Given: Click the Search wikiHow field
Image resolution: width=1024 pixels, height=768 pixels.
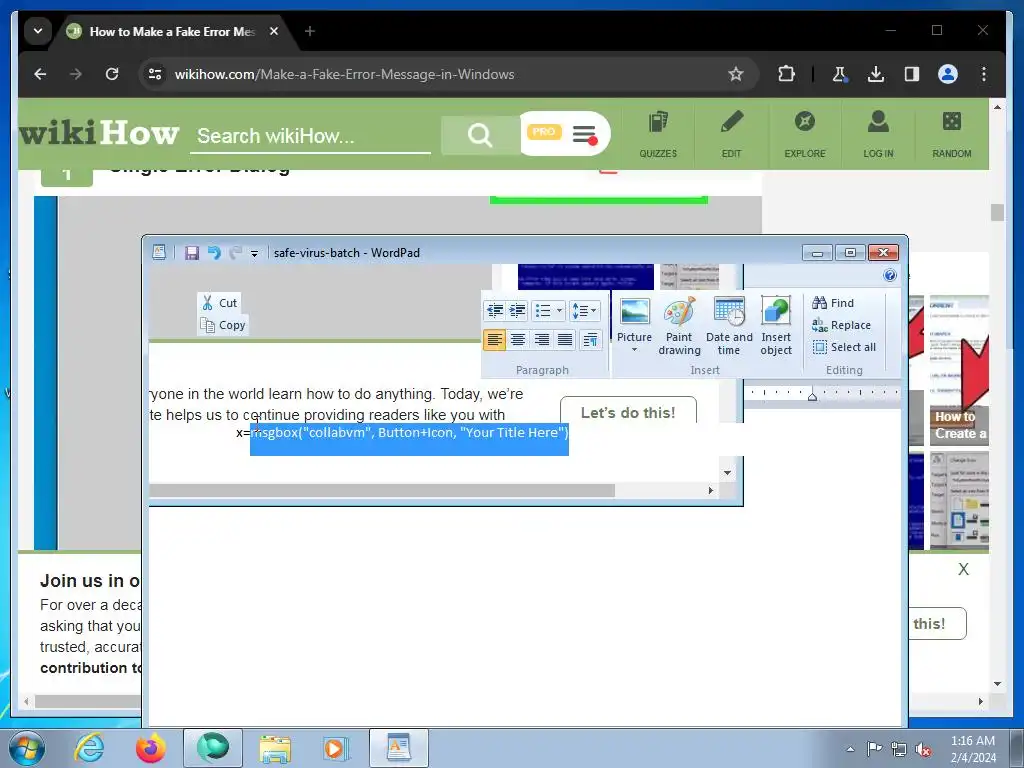Looking at the screenshot, I should click(310, 136).
